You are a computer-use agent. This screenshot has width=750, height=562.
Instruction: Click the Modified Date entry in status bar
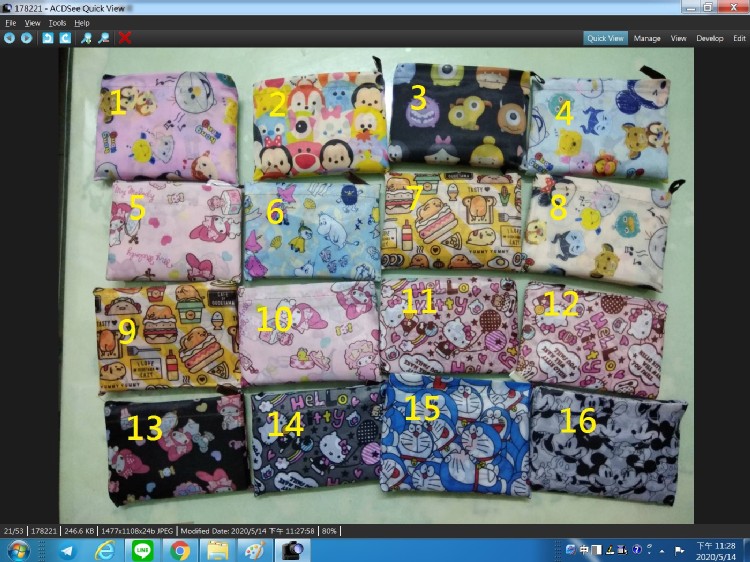coord(247,531)
